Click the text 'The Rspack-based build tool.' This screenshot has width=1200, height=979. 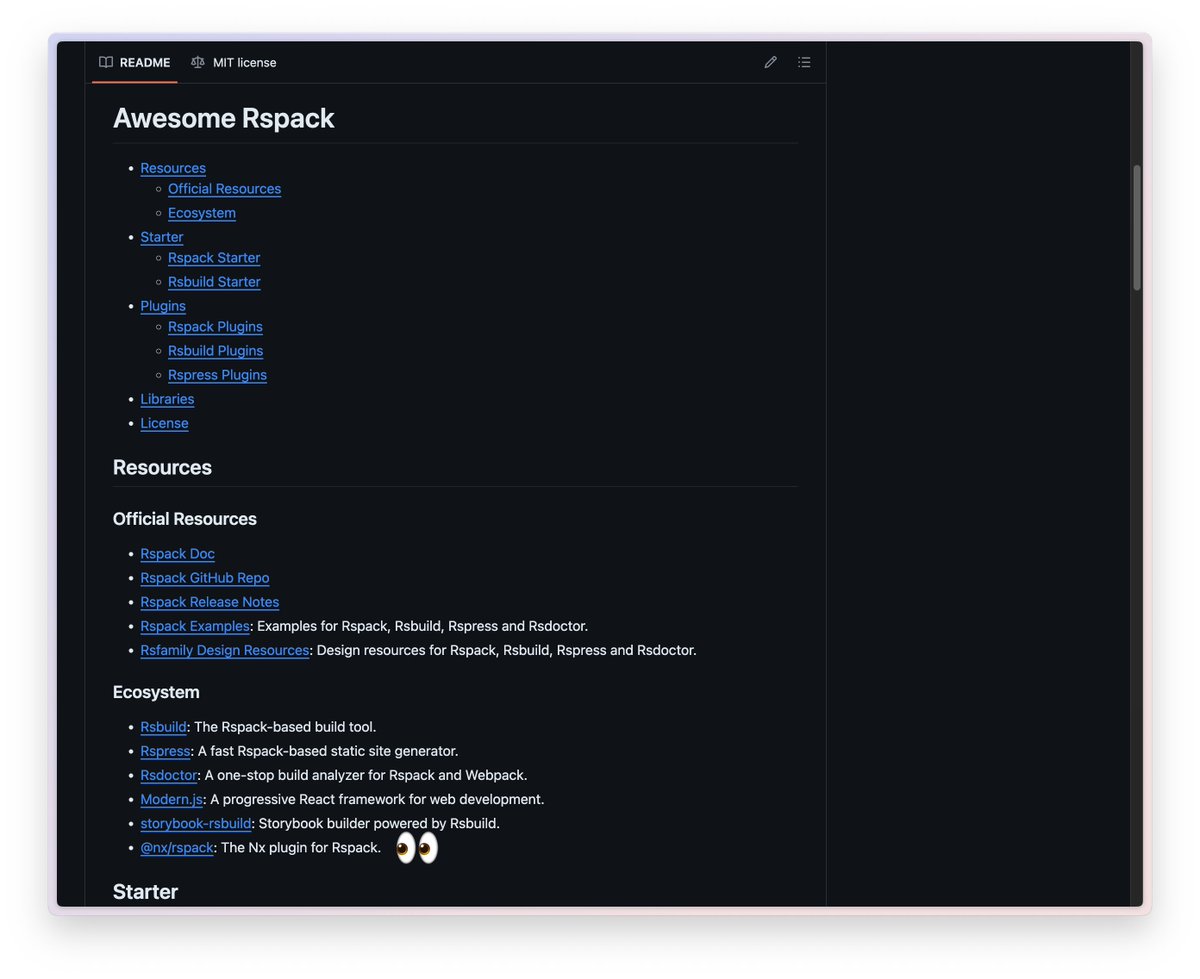pos(285,727)
